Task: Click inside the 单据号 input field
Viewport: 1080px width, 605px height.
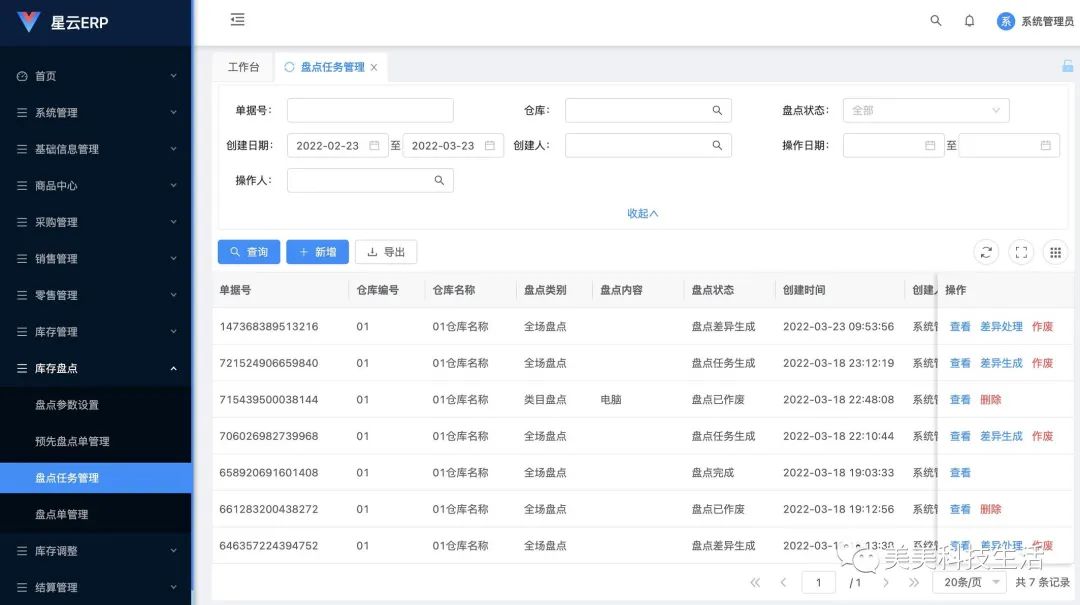Action: pyautogui.click(x=370, y=110)
